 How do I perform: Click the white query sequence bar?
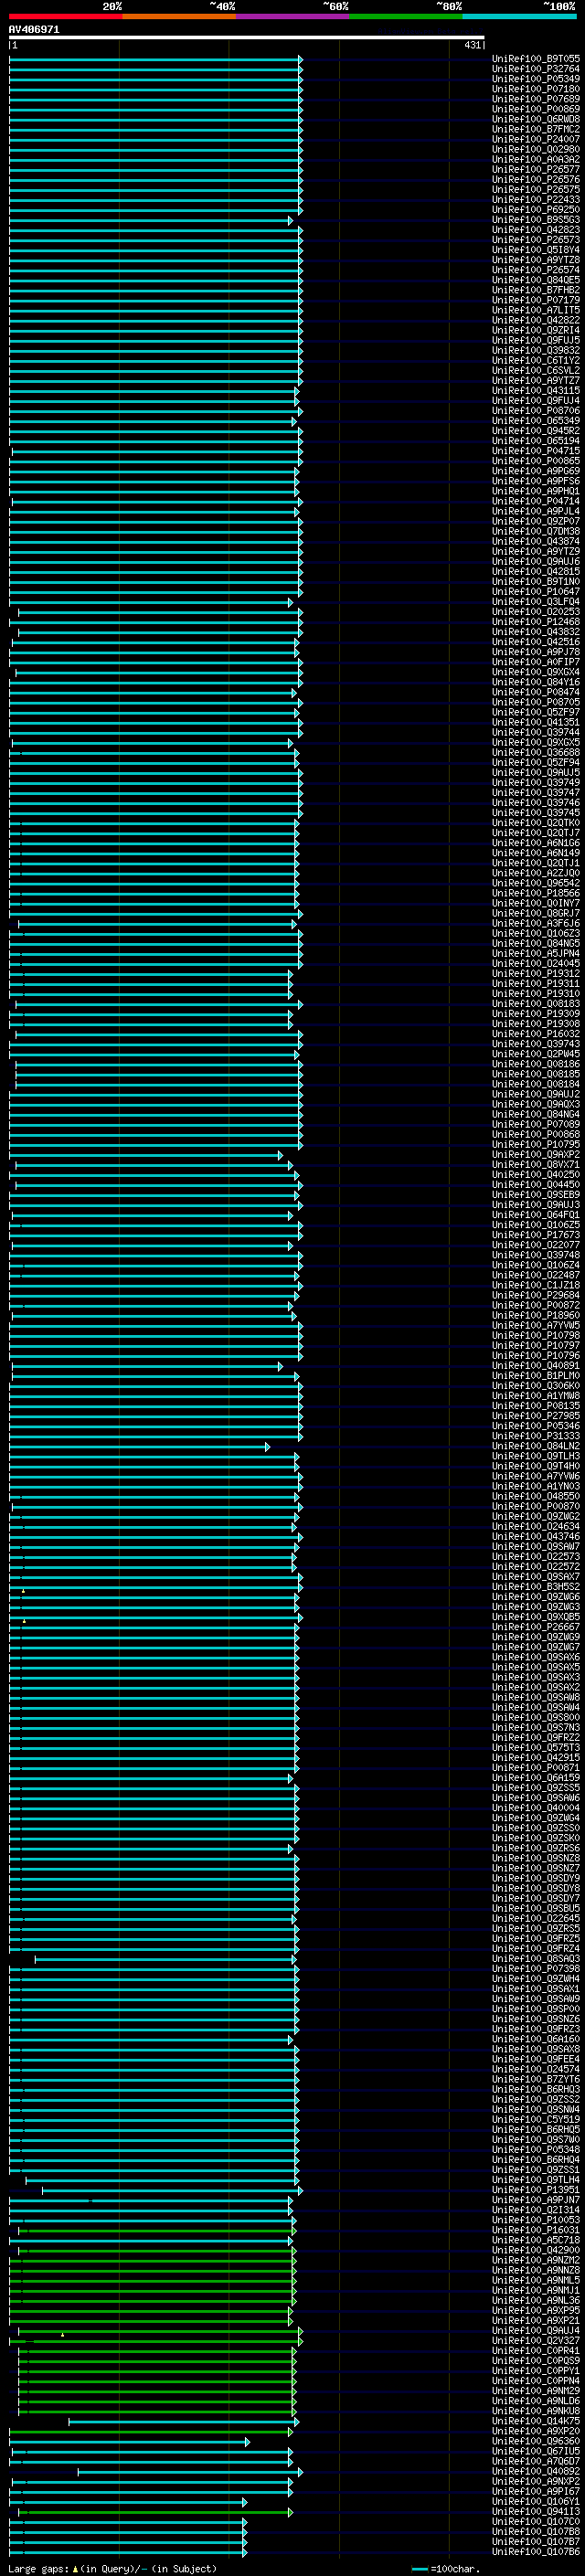tap(247, 38)
